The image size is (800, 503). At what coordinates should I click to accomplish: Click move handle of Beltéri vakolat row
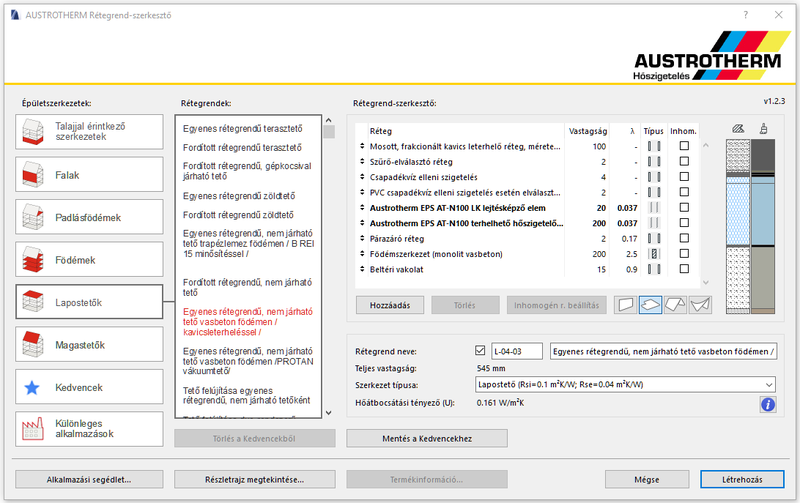(362, 269)
